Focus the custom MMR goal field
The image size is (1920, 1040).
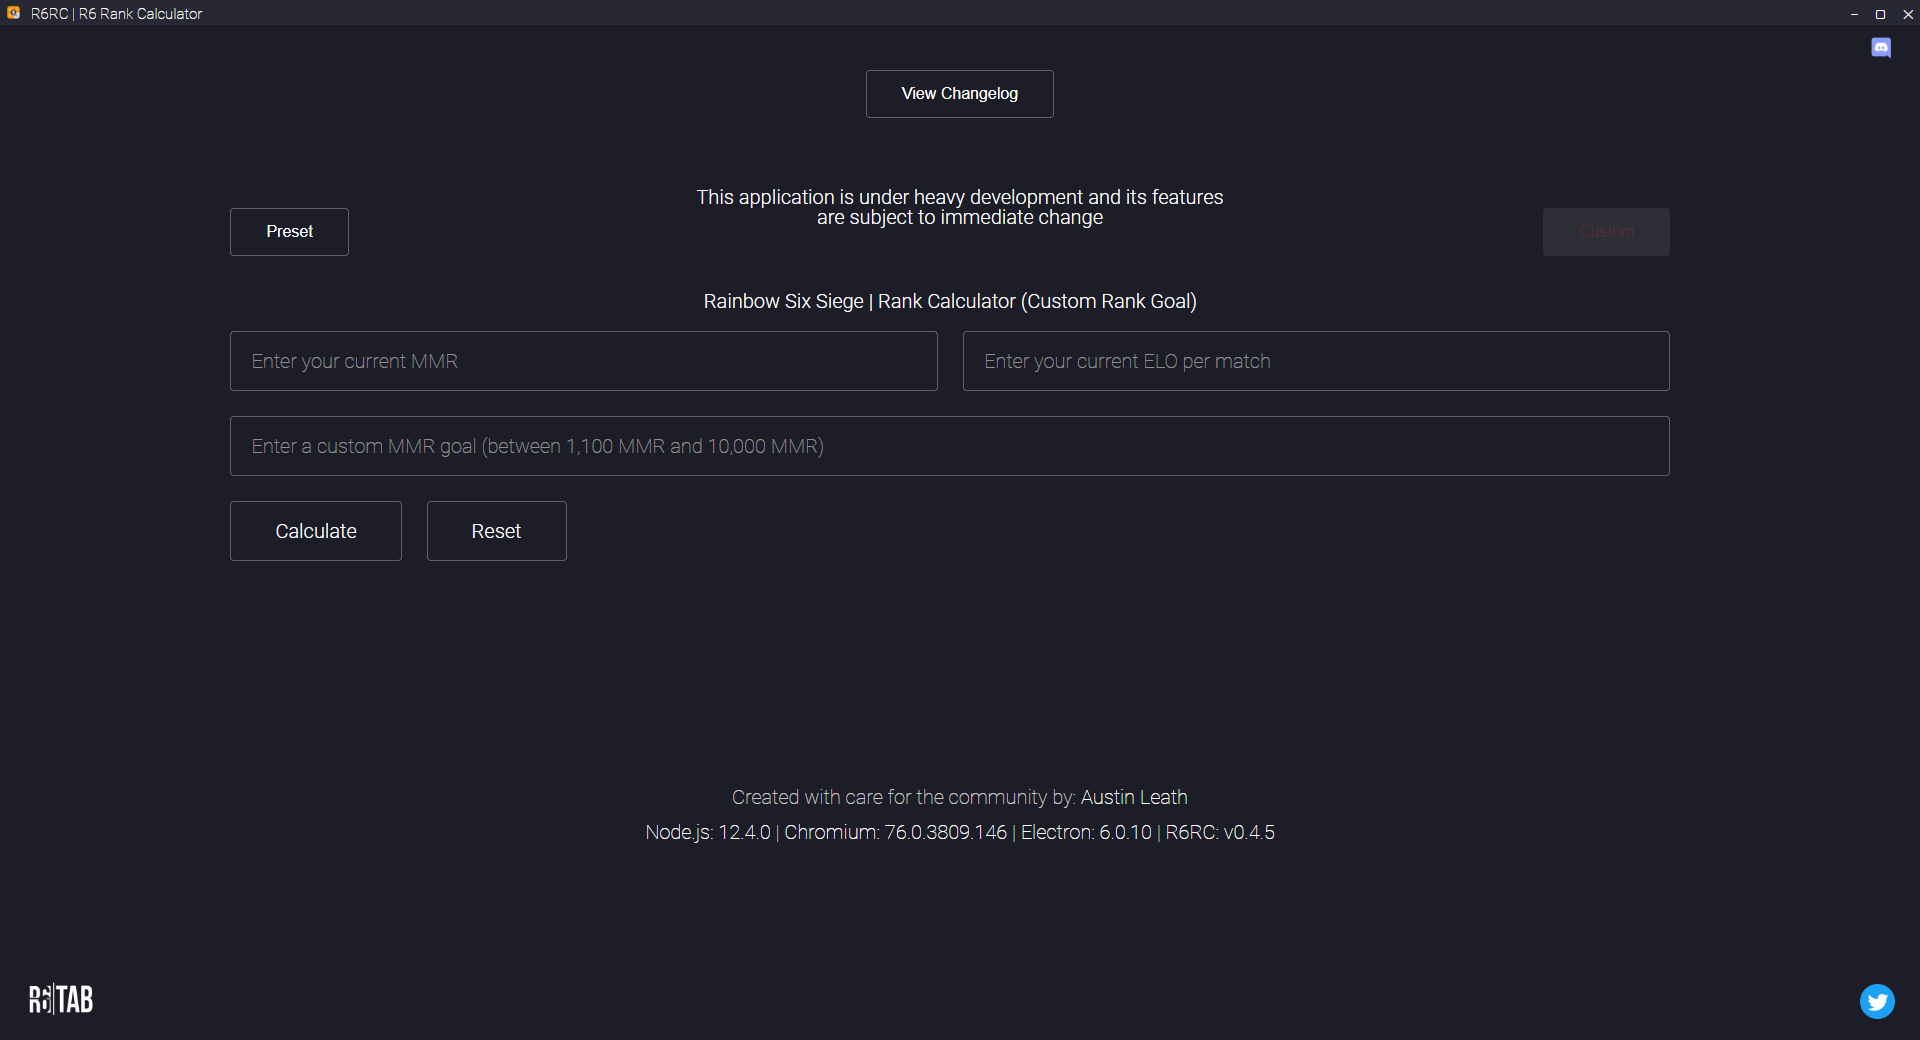point(950,446)
